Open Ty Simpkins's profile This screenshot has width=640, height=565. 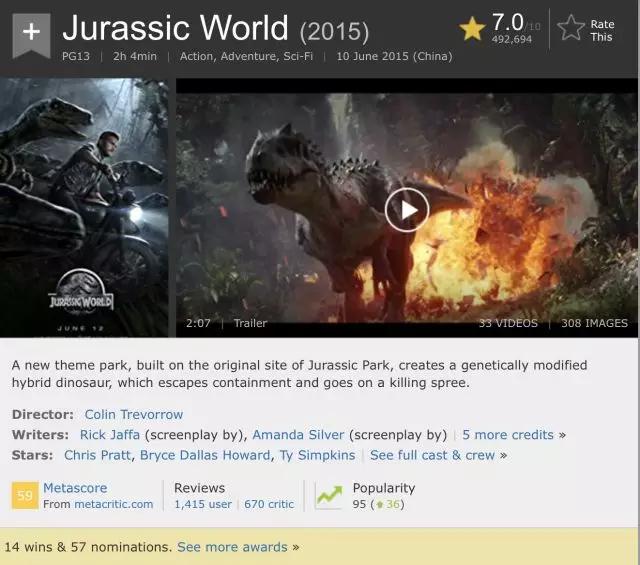[318, 455]
